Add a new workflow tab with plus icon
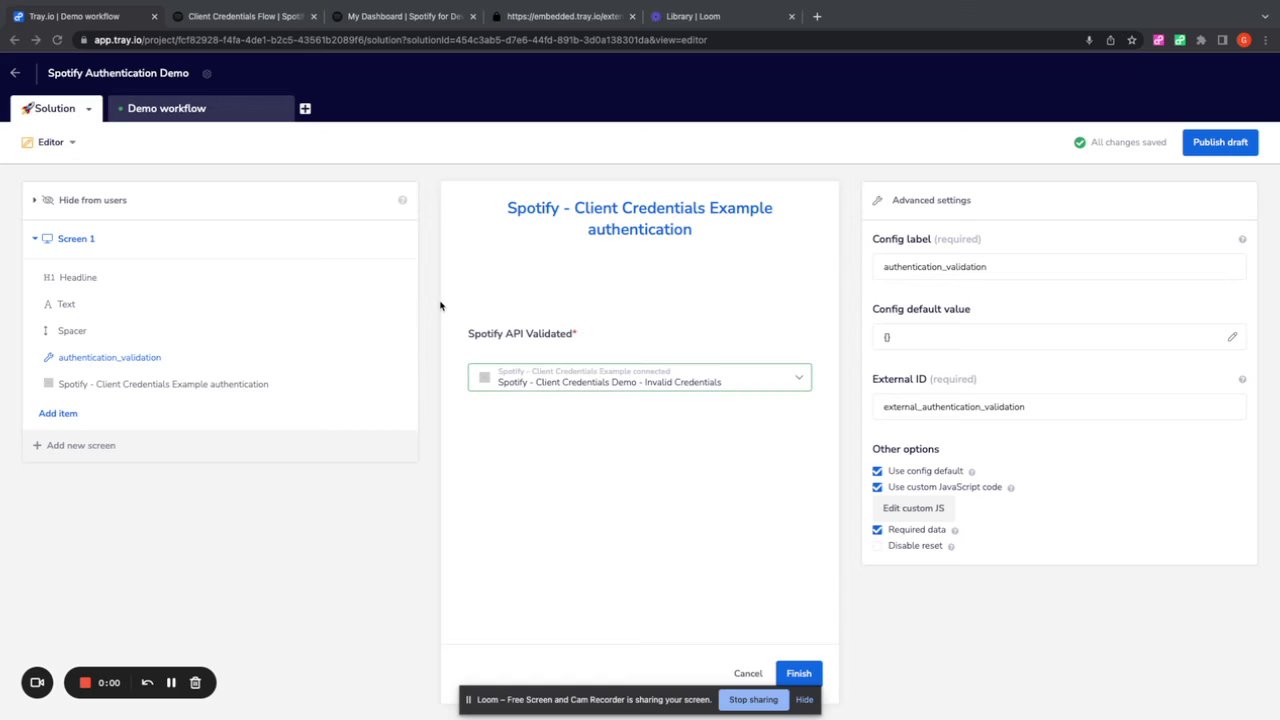Image resolution: width=1280 pixels, height=720 pixels. (305, 109)
